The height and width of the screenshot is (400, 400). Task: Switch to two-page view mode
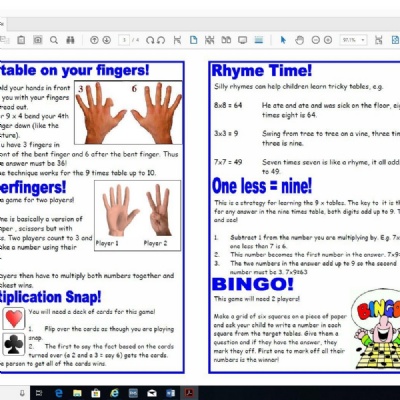click(x=226, y=40)
